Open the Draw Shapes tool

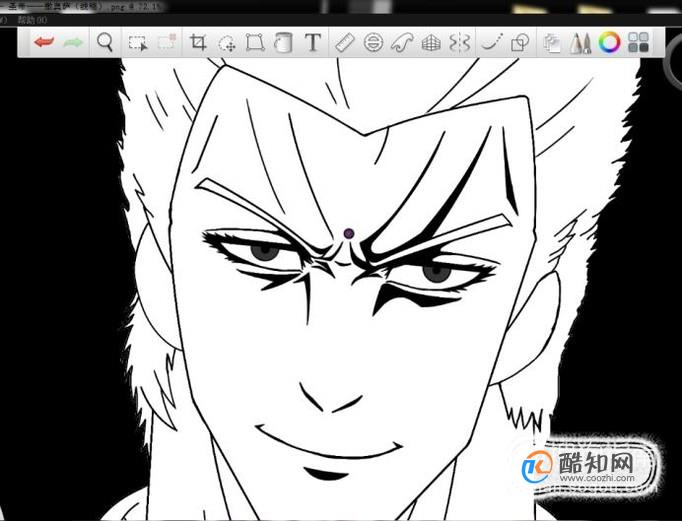(520, 43)
